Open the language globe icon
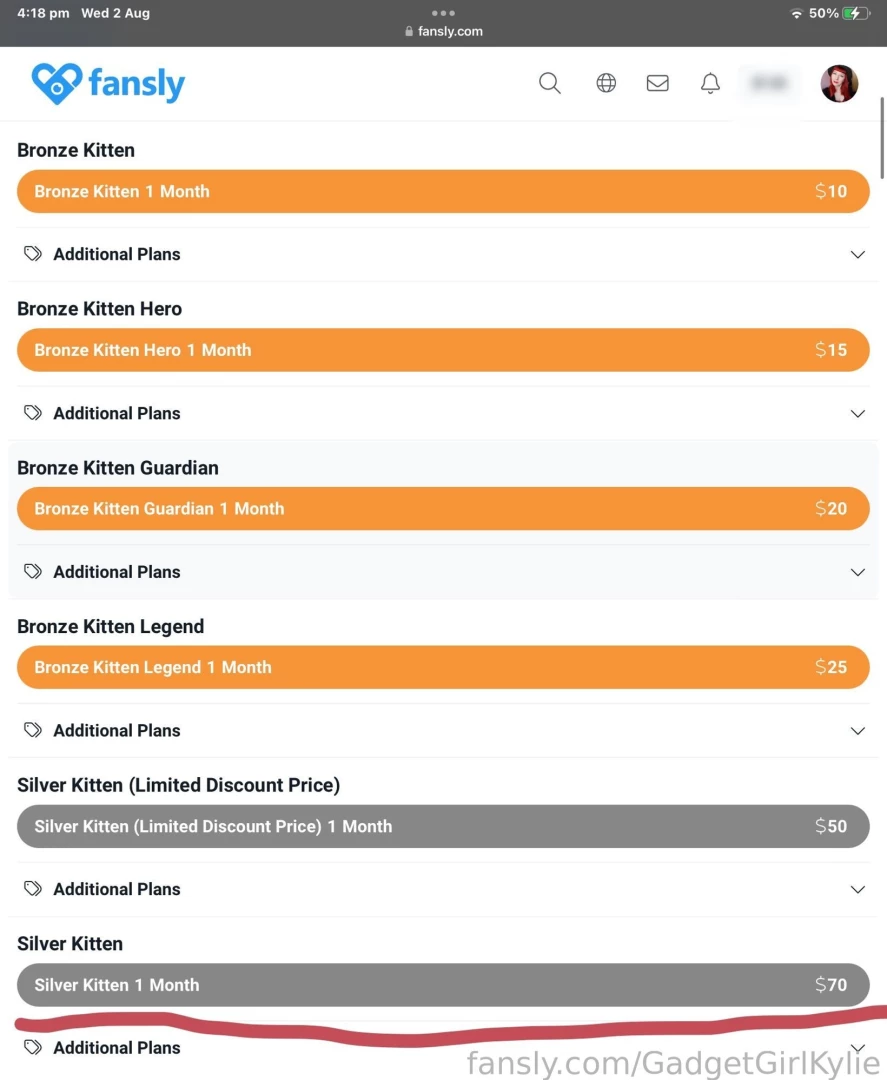 coord(606,83)
